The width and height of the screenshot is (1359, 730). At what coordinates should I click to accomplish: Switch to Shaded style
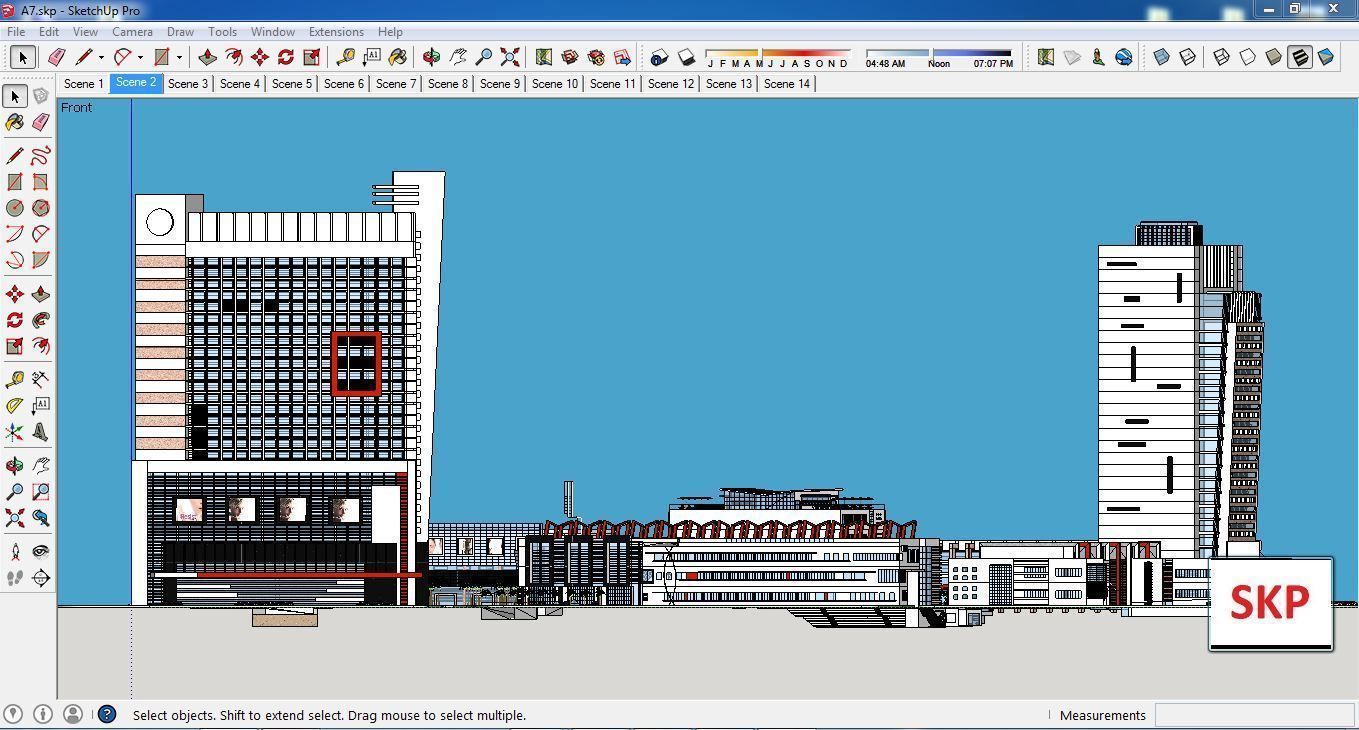coord(1274,57)
